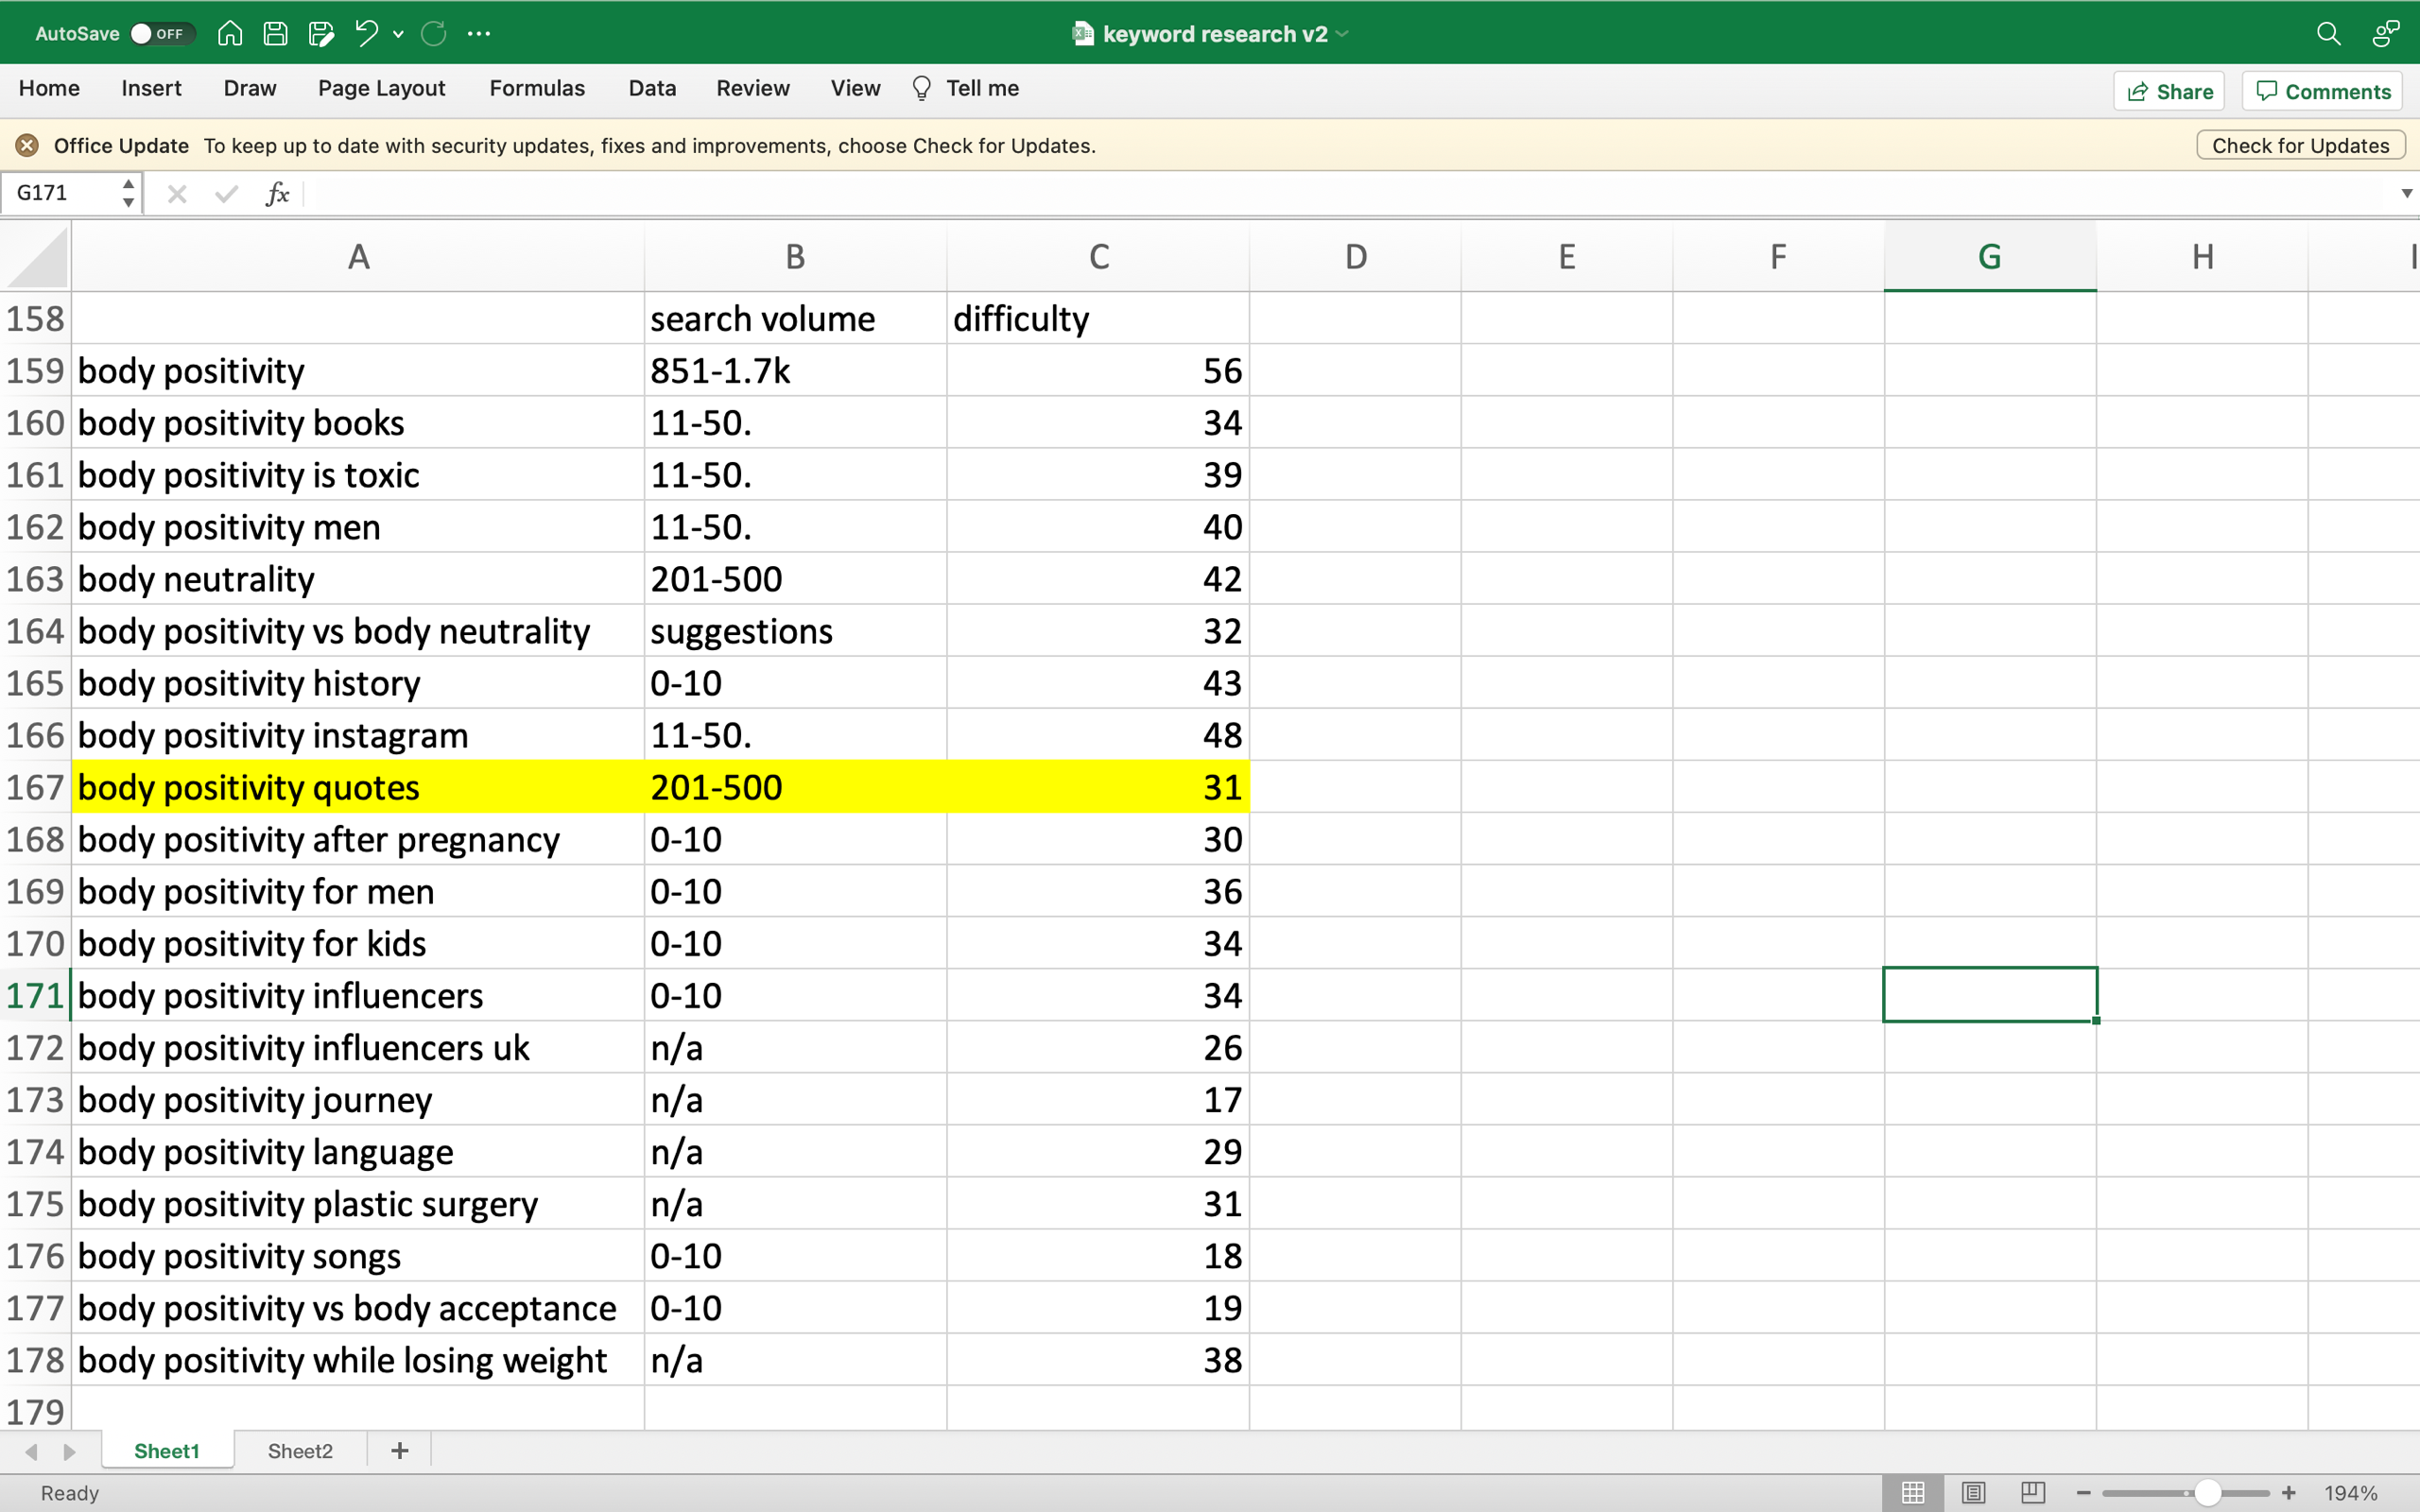Viewport: 2420px width, 1512px height.
Task: Select 'body positivity while losing weight' cell
Action: click(358, 1360)
